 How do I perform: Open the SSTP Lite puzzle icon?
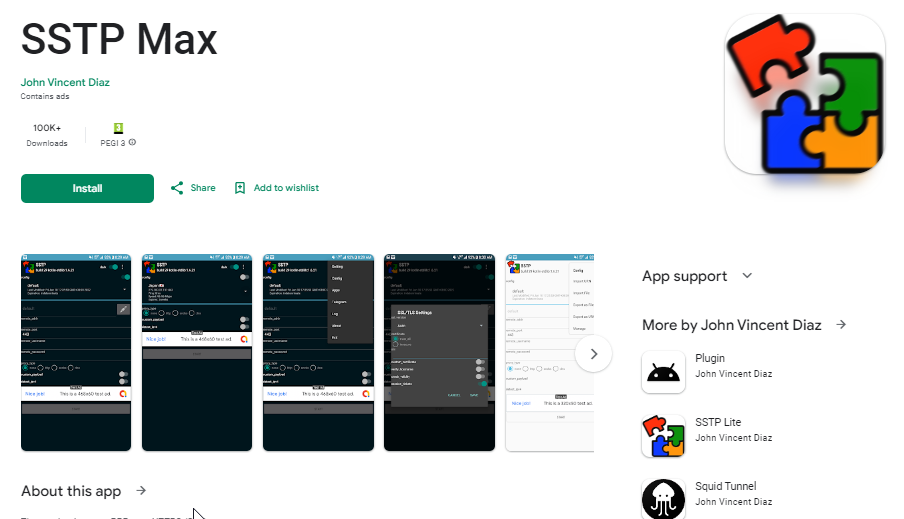click(663, 436)
